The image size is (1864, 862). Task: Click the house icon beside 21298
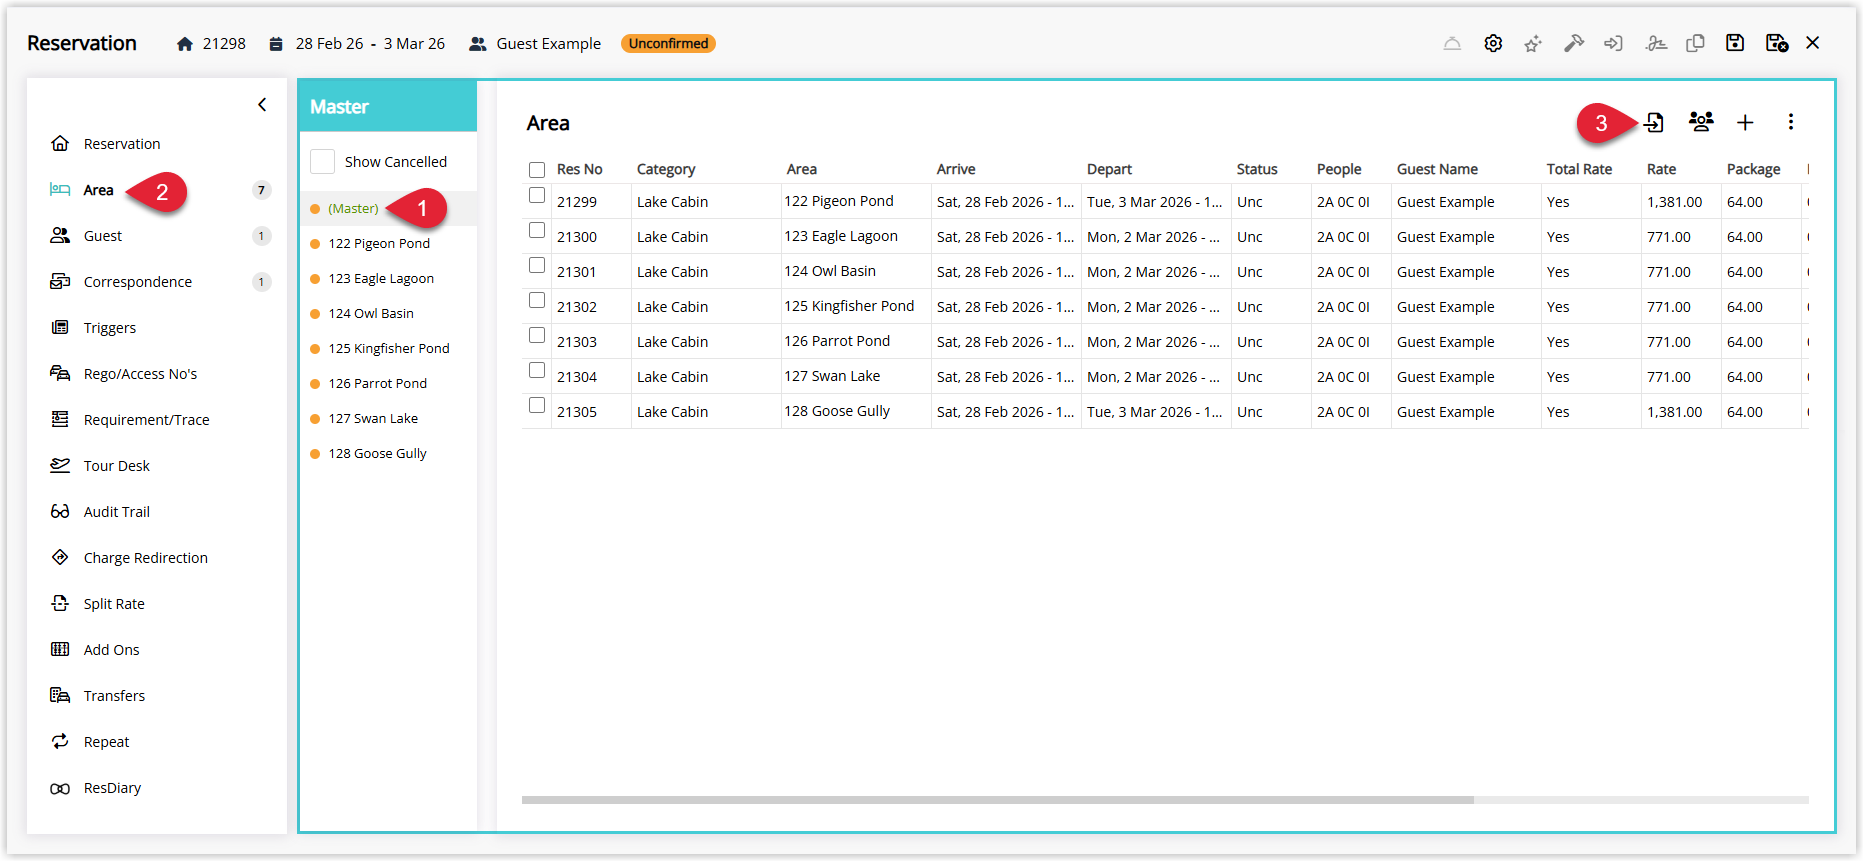pyautogui.click(x=185, y=43)
